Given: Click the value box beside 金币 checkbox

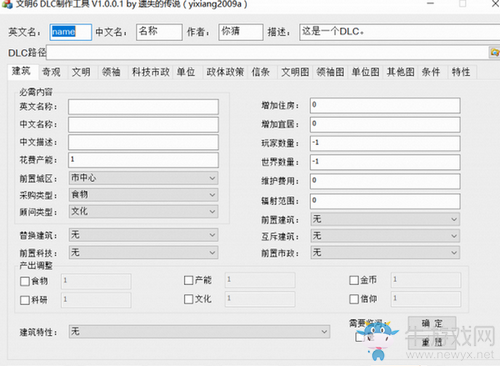Looking at the screenshot, I should tap(426, 280).
